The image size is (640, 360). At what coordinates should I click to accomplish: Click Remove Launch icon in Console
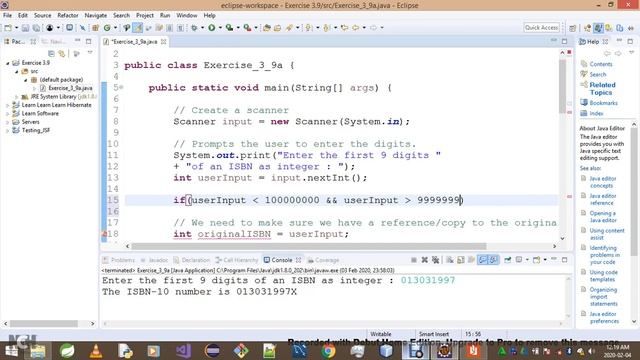pos(424,260)
